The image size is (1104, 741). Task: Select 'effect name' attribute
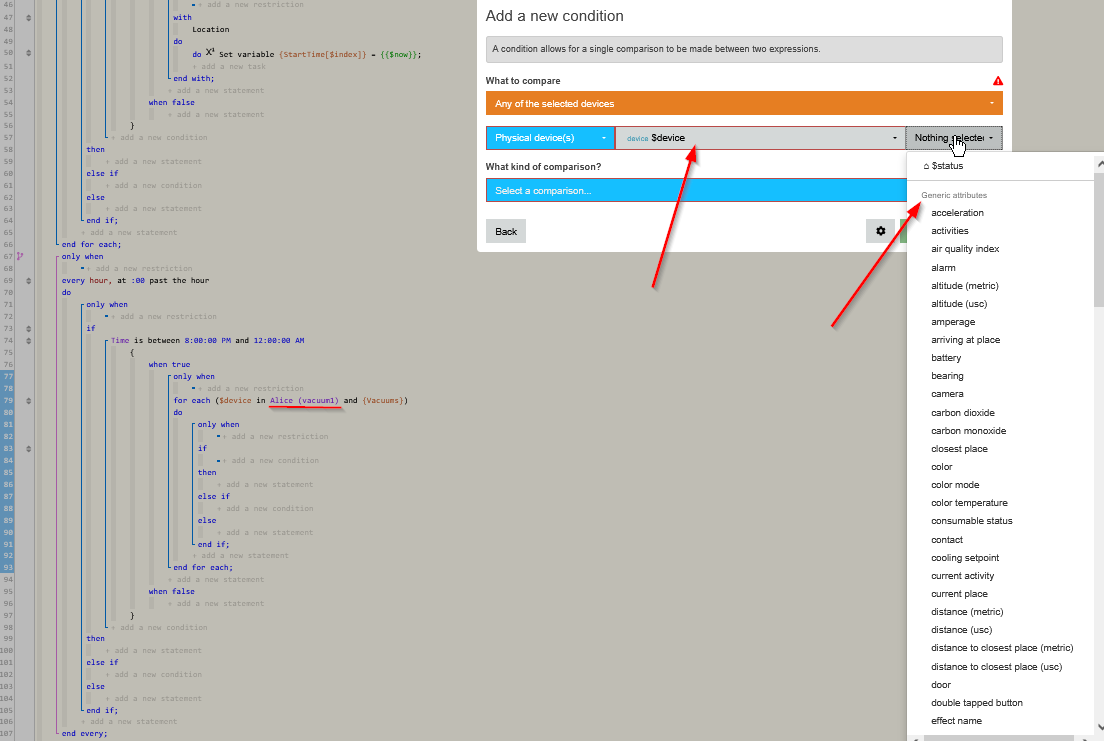coord(956,721)
